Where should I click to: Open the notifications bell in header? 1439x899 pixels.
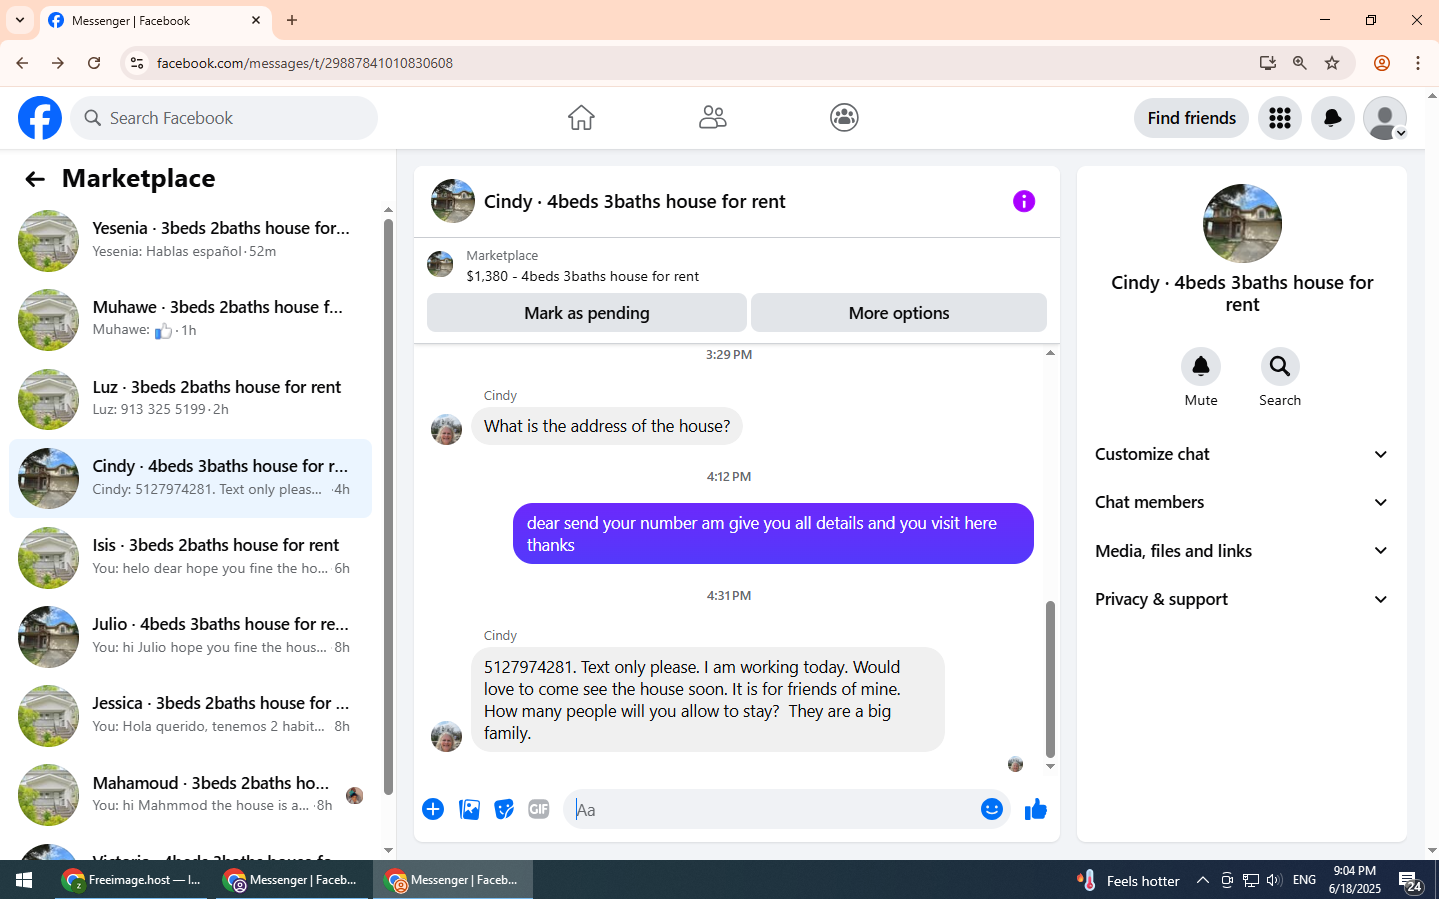pyautogui.click(x=1333, y=118)
